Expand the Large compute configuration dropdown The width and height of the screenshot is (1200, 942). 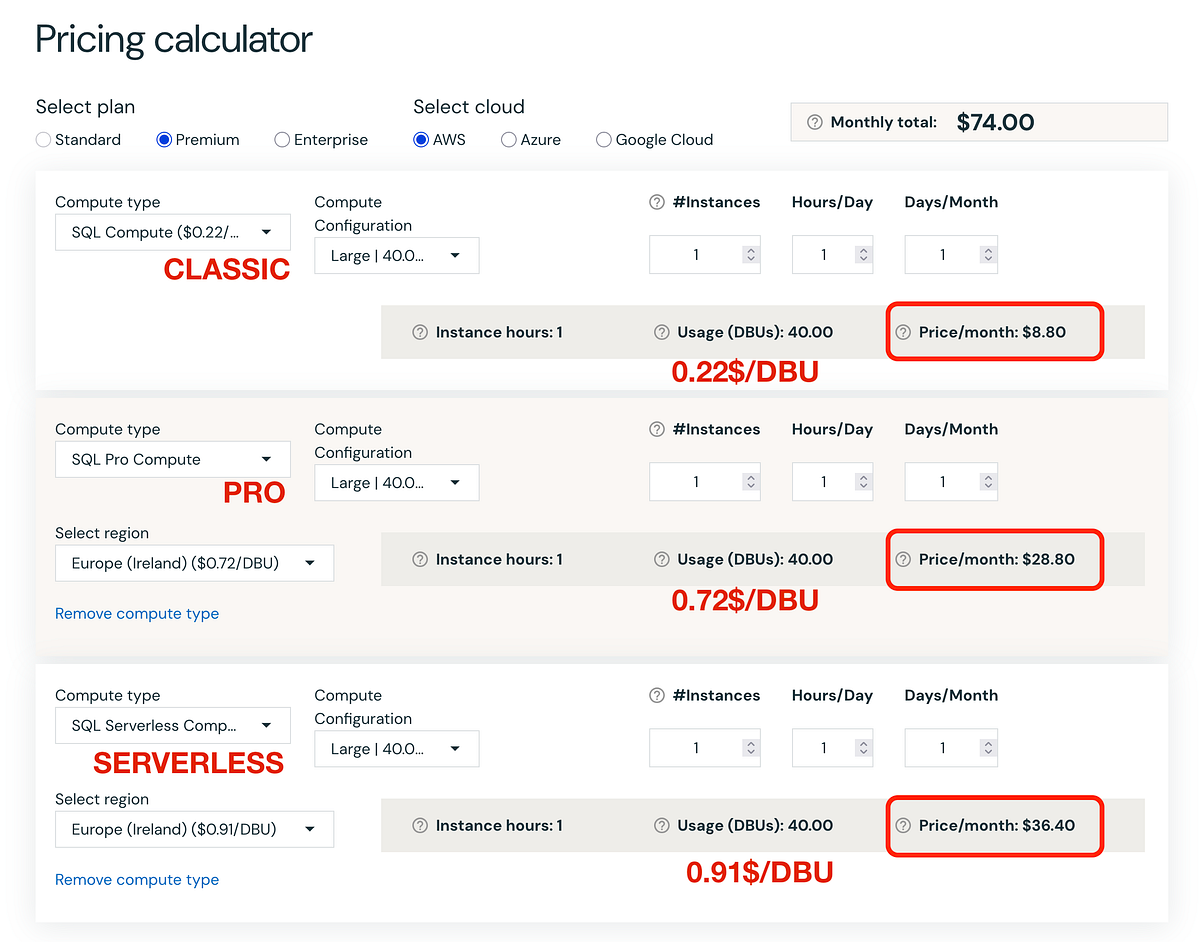tap(396, 255)
